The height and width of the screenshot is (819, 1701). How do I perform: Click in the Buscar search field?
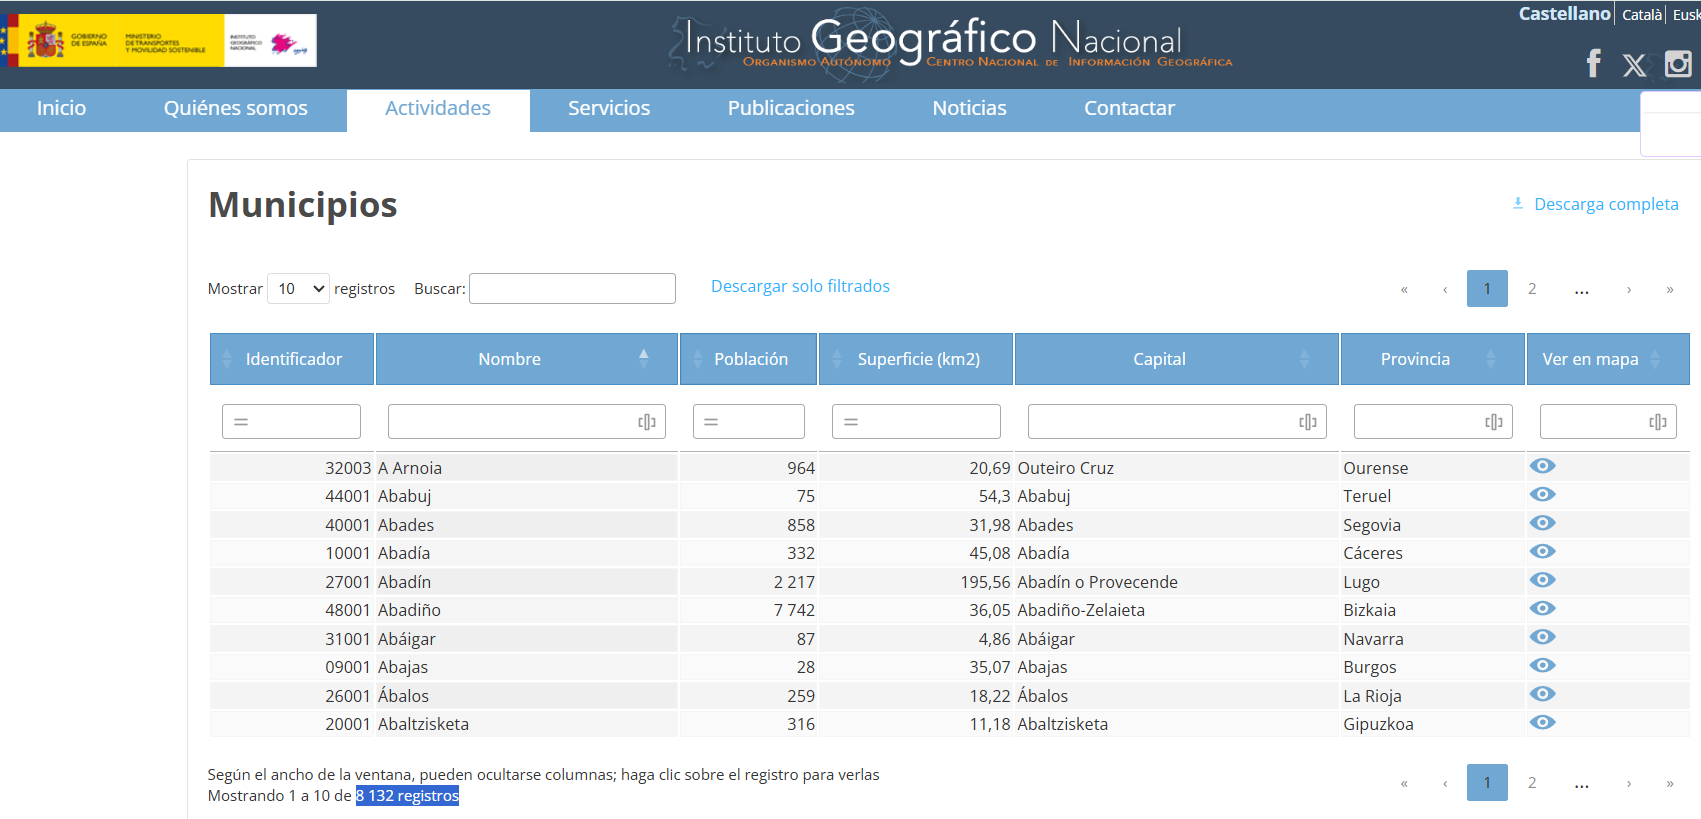pyautogui.click(x=572, y=289)
